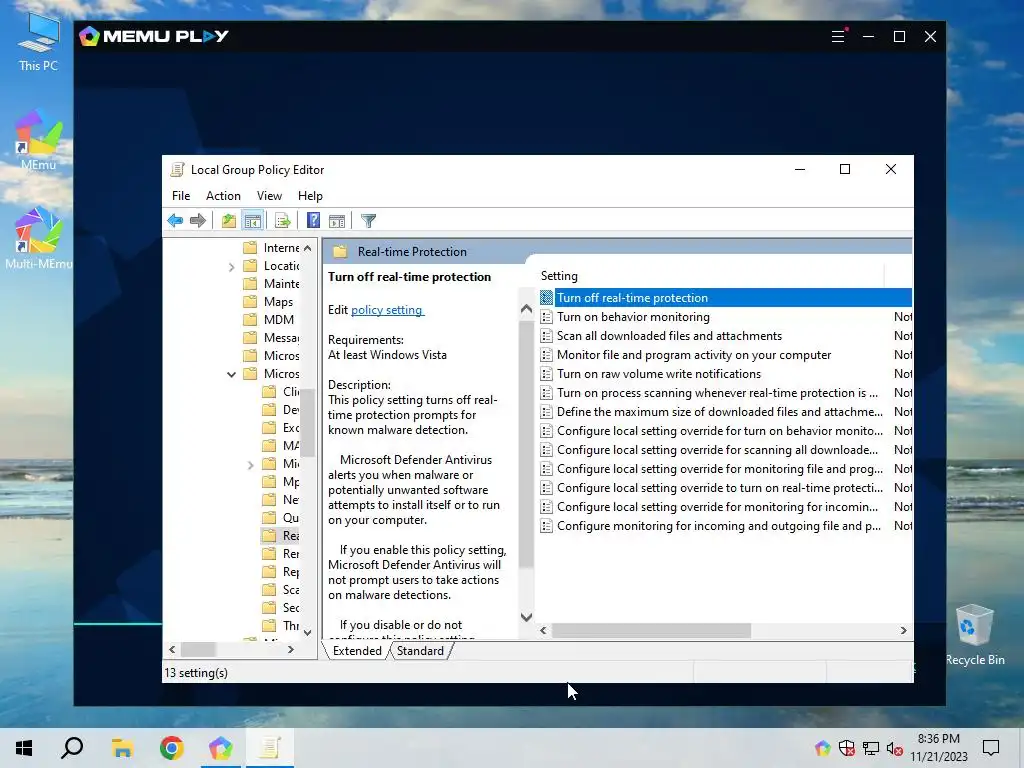Select Turn on process scanning setting
This screenshot has width=1024, height=768.
click(x=726, y=392)
